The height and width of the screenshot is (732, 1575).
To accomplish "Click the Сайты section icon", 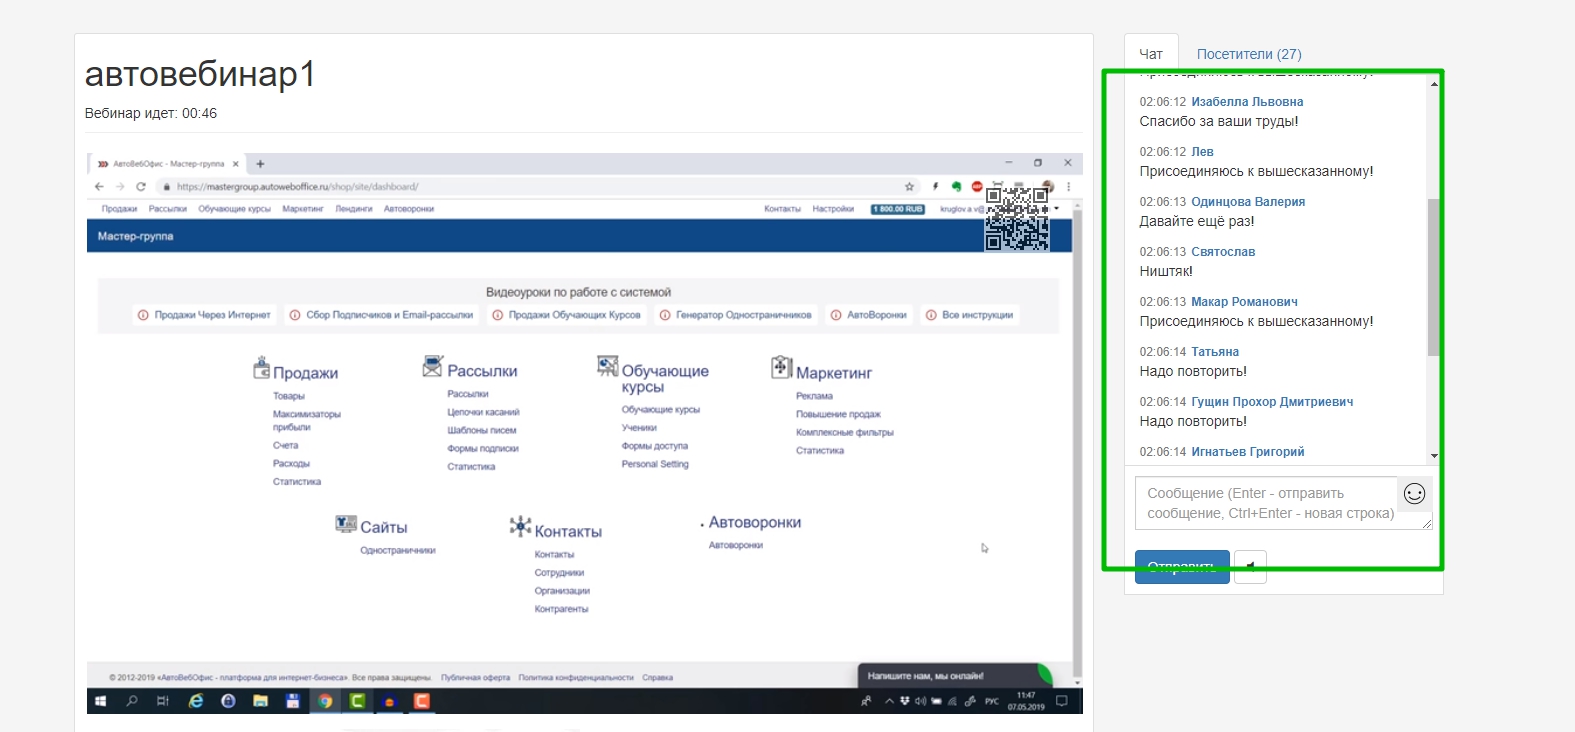I will [346, 524].
